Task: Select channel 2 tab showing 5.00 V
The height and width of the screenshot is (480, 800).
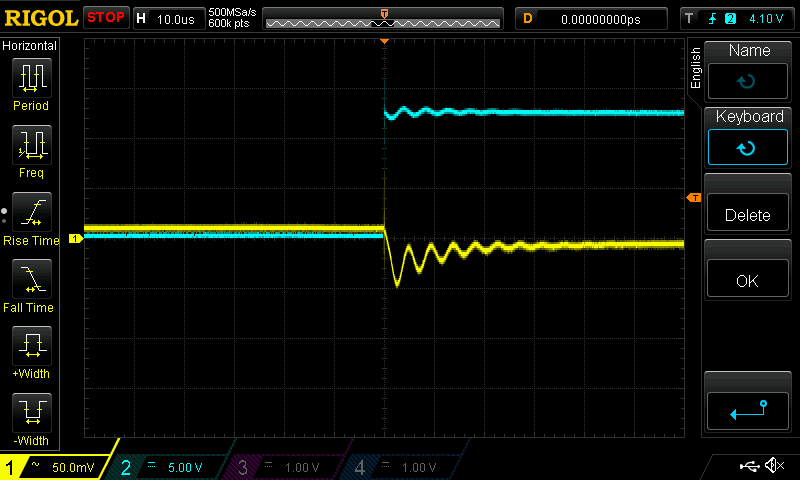Action: [x=168, y=466]
